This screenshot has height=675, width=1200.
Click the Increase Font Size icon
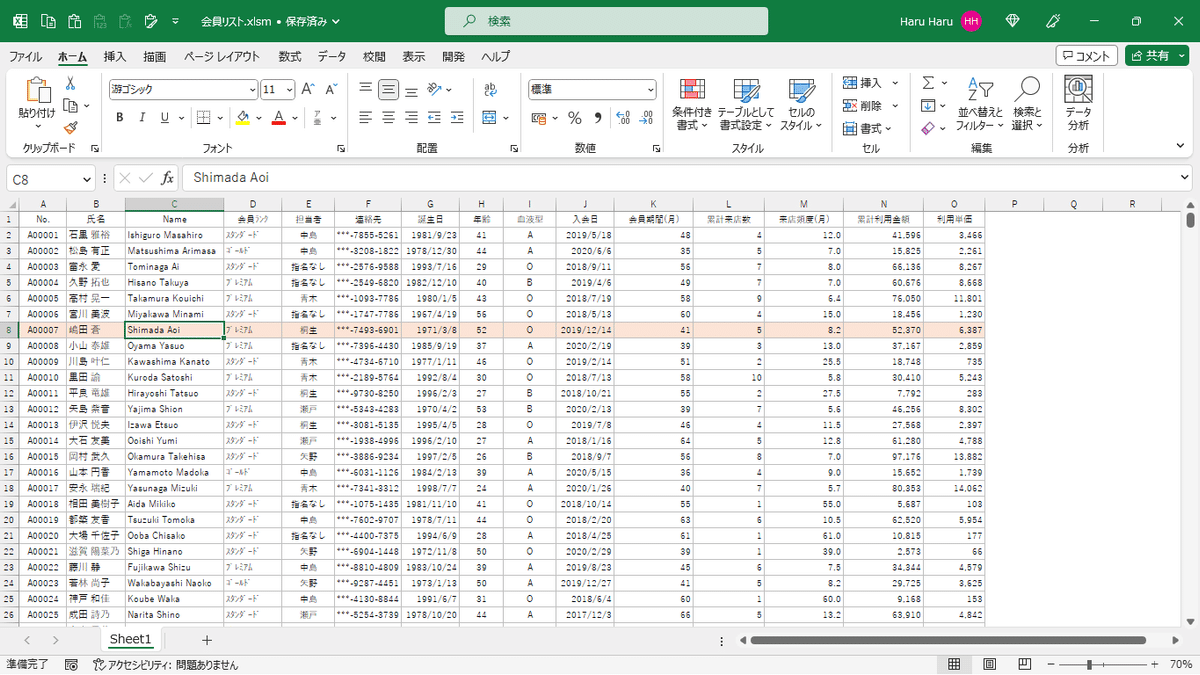click(x=307, y=89)
